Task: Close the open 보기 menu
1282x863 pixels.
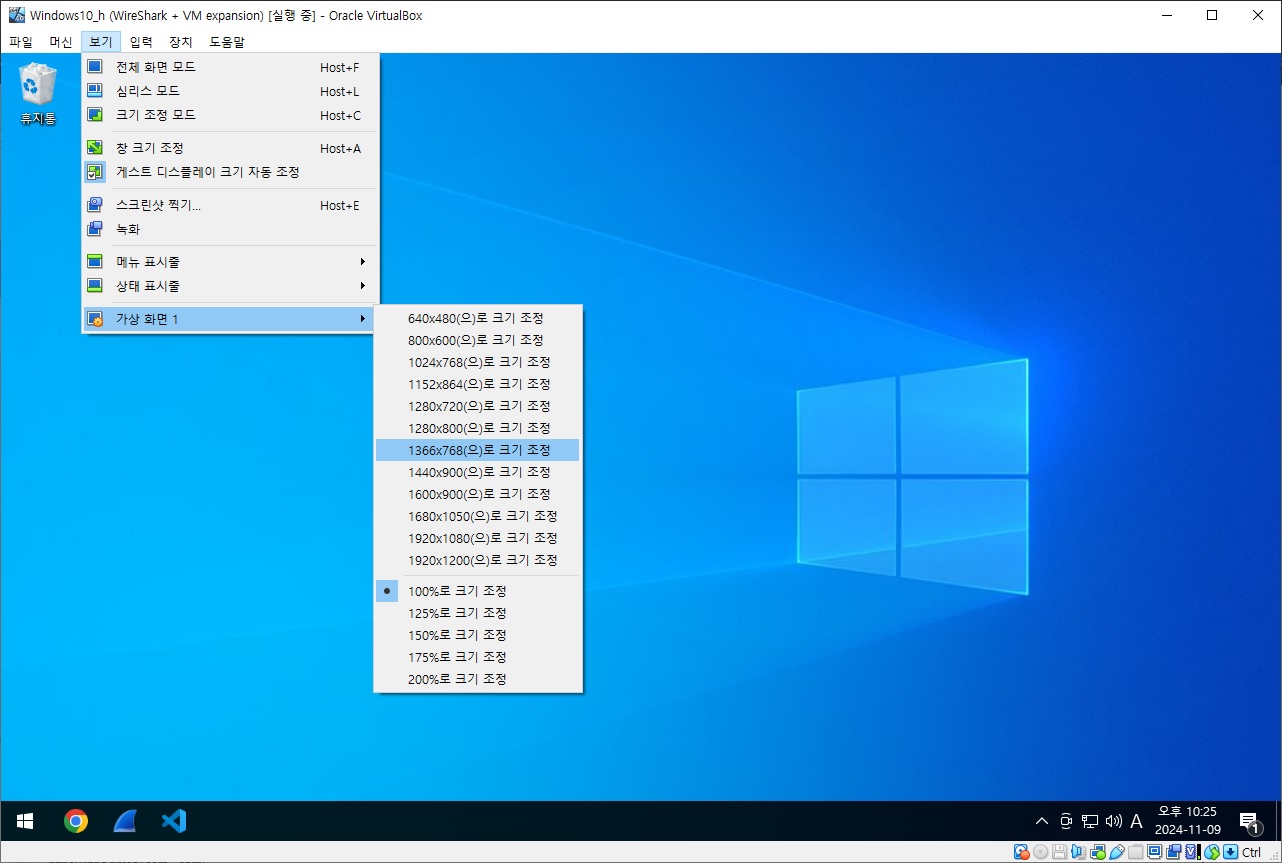Action: 101,42
